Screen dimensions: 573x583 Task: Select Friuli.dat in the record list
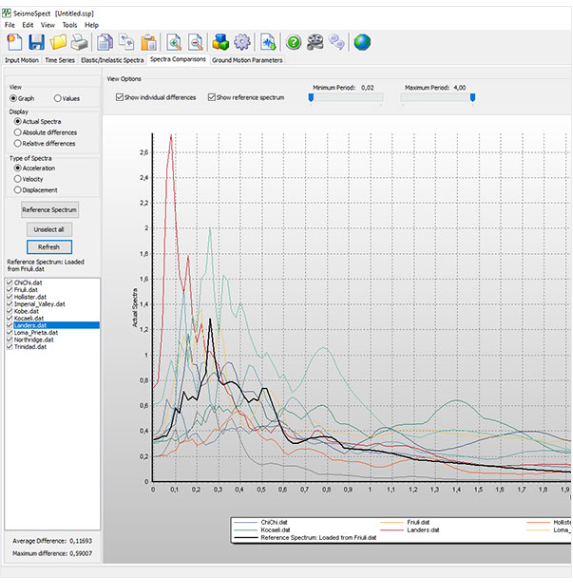26,289
